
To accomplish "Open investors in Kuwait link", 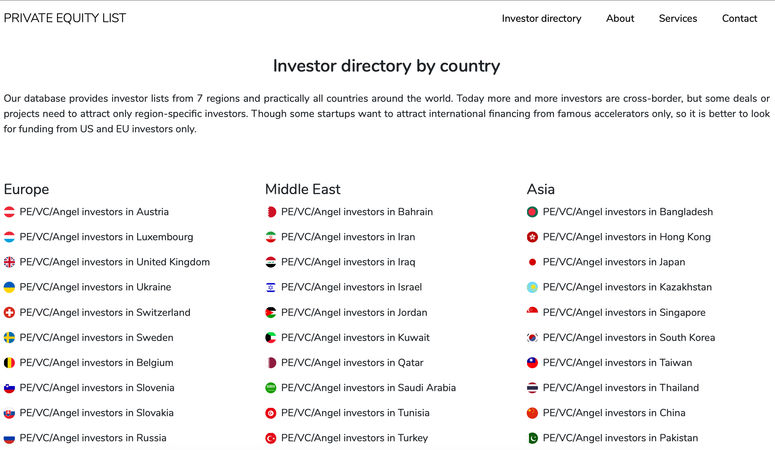I will (355, 338).
